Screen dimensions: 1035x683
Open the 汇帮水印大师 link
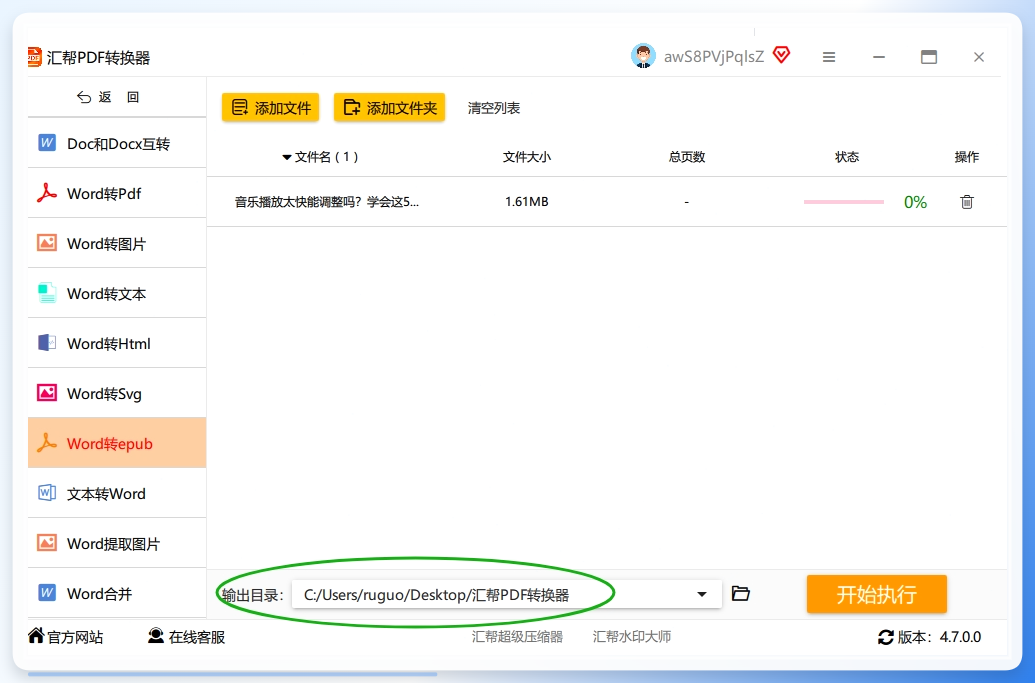pyautogui.click(x=632, y=637)
